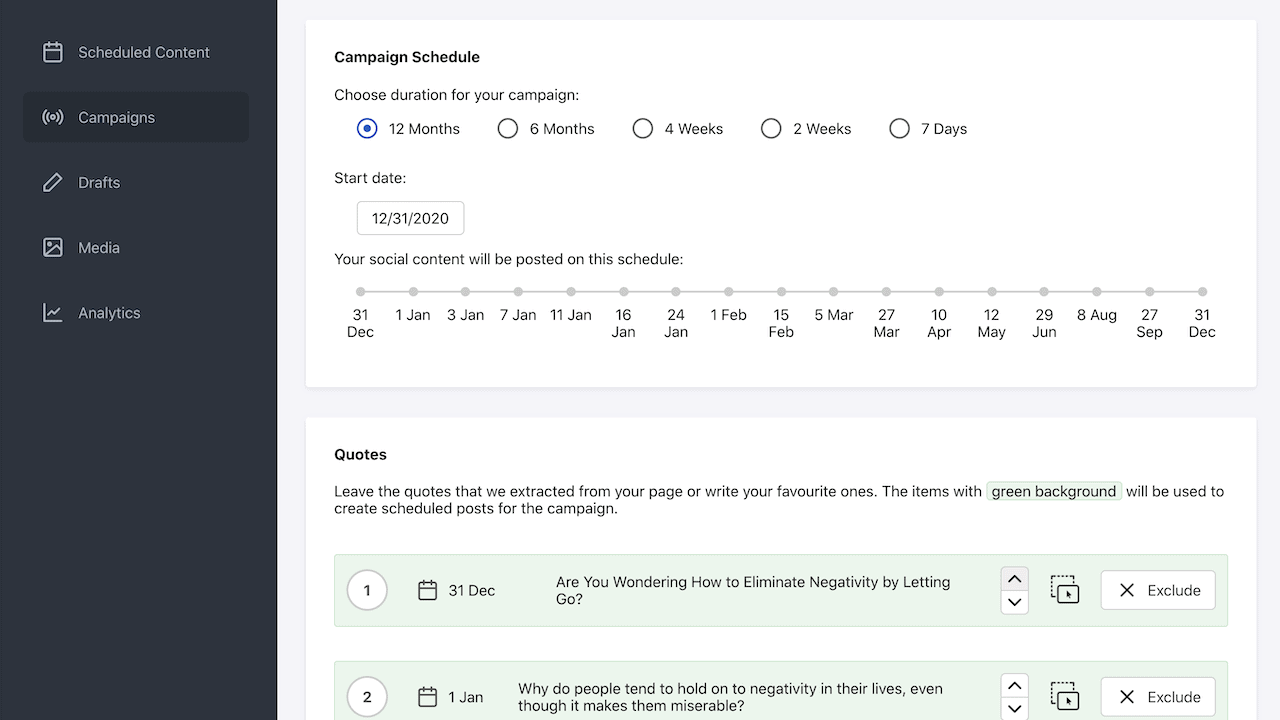Pick the 7 Days duration radio button
The image size is (1280, 720).
pos(899,129)
